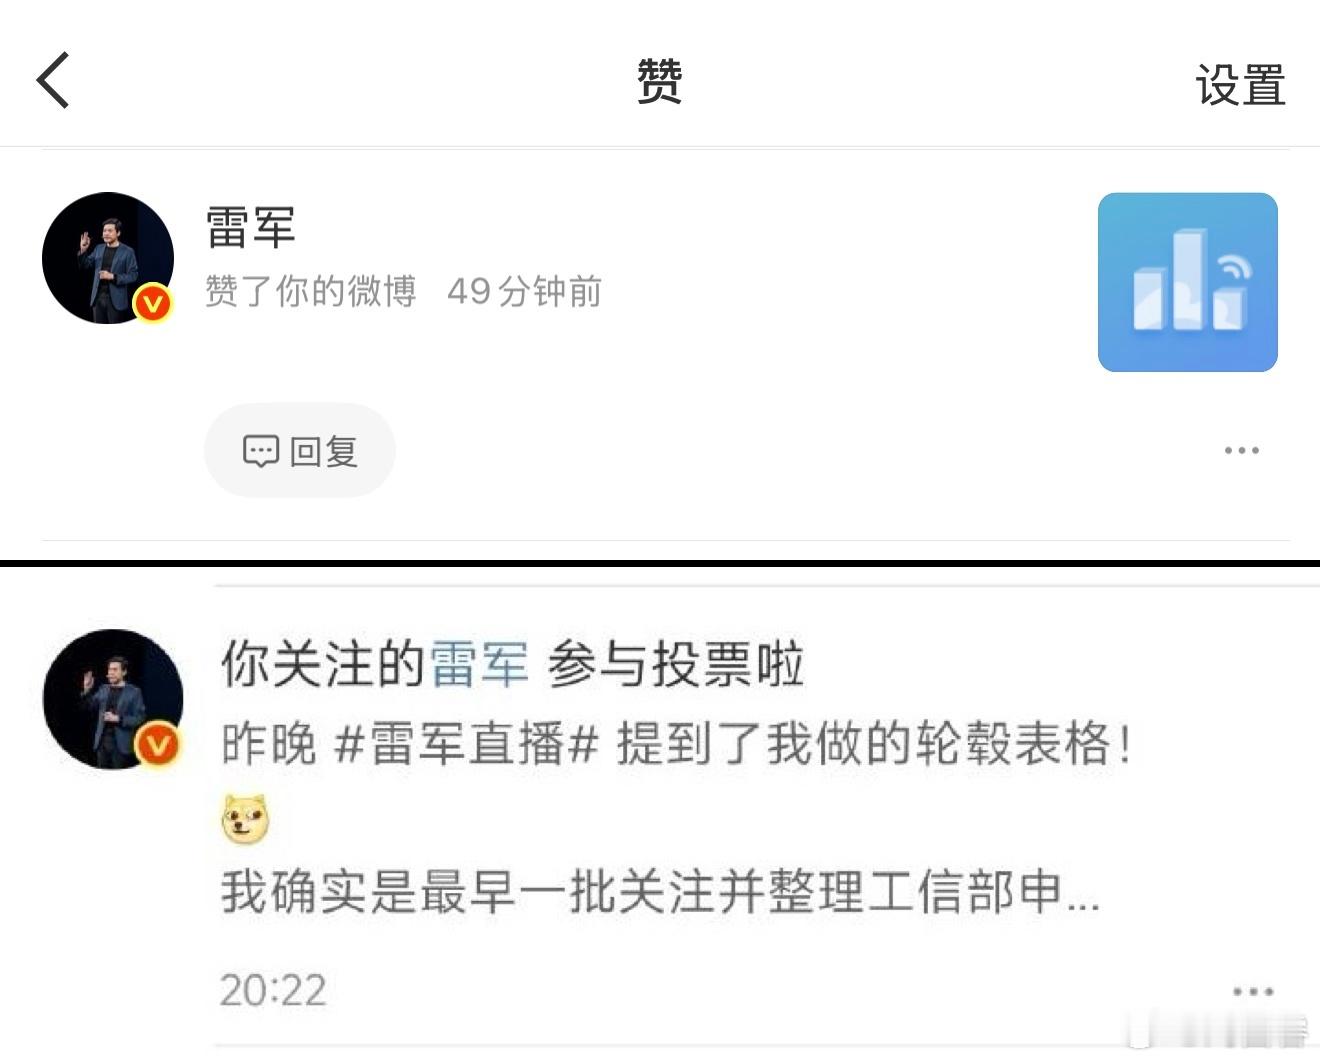Expand the truncated text 我确实是最早一批
Screen dimensions: 1320x1062
click(x=660, y=891)
